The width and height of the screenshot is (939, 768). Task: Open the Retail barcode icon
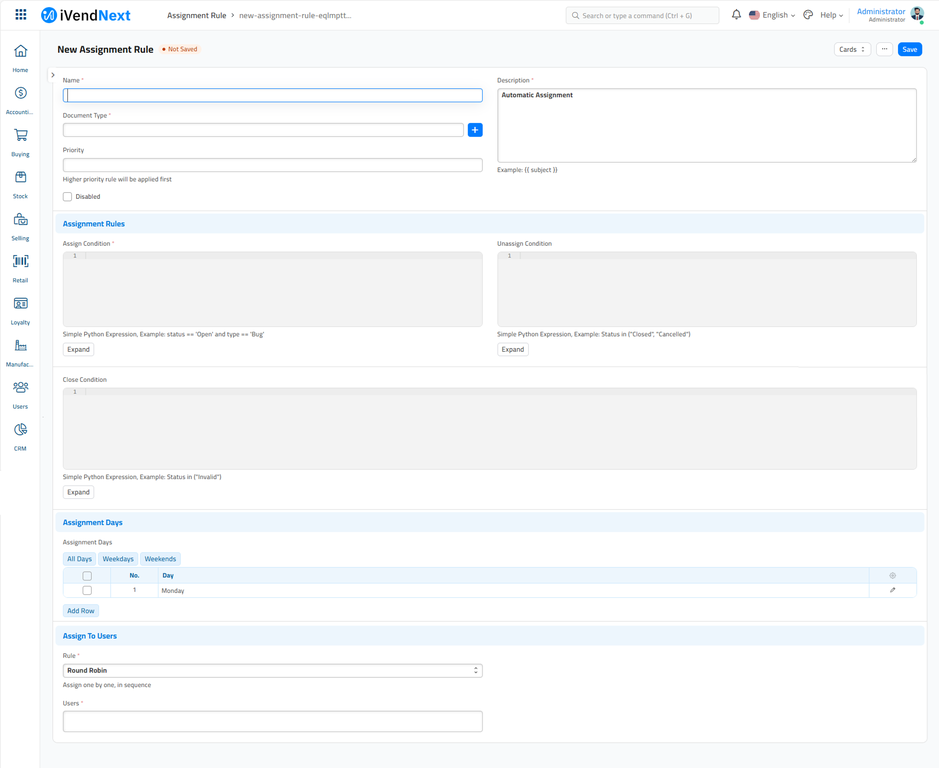(20, 262)
